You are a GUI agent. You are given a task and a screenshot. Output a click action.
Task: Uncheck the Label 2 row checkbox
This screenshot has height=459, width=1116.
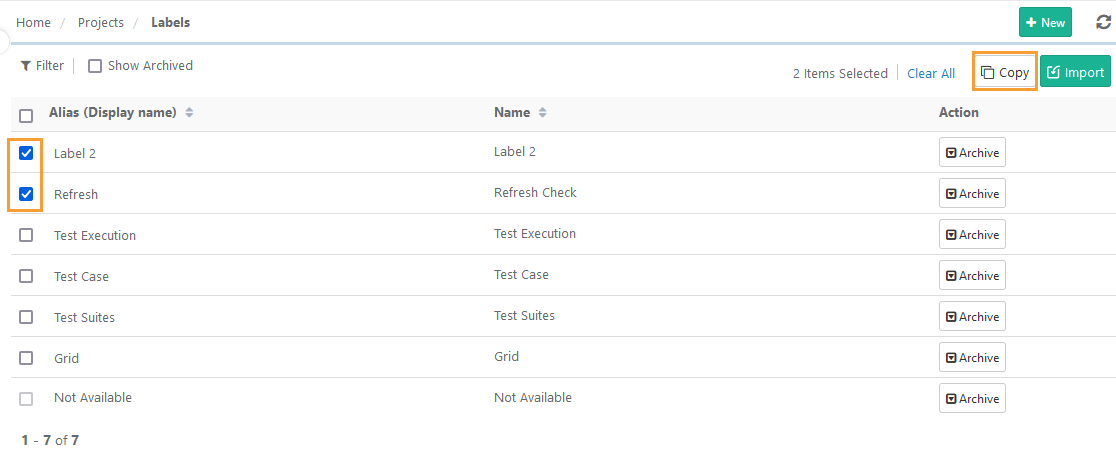[26, 153]
